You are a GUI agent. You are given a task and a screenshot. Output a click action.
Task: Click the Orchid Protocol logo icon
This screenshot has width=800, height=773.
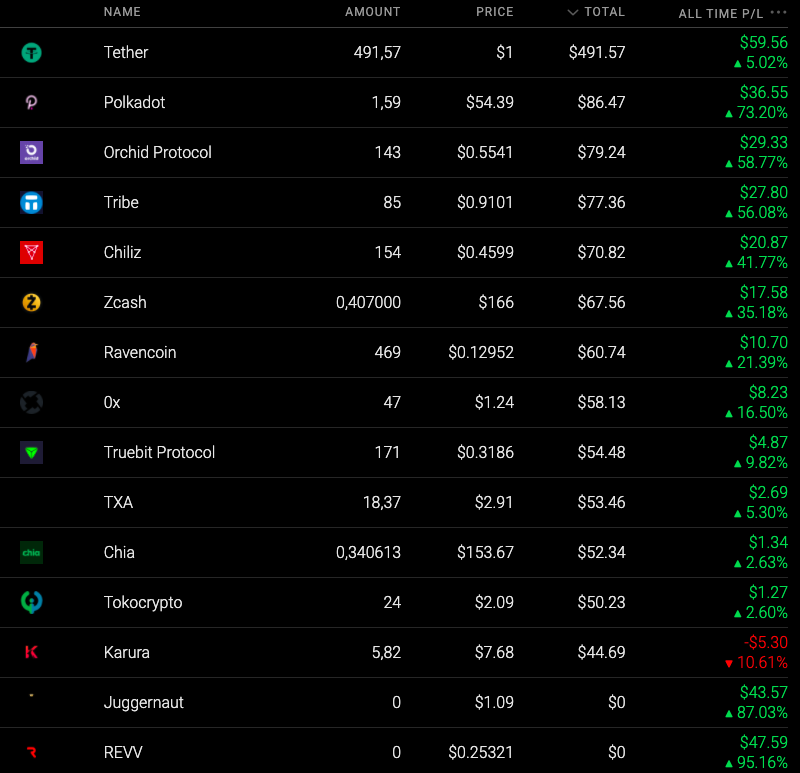[x=31, y=153]
